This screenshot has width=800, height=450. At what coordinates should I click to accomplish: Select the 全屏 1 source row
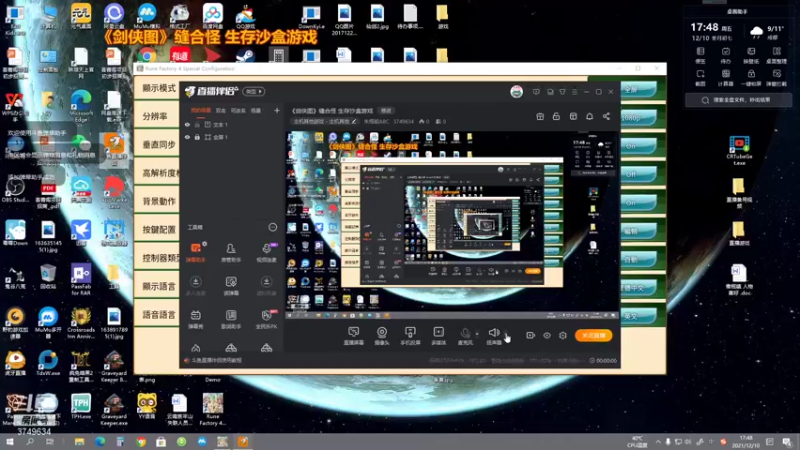pos(232,137)
